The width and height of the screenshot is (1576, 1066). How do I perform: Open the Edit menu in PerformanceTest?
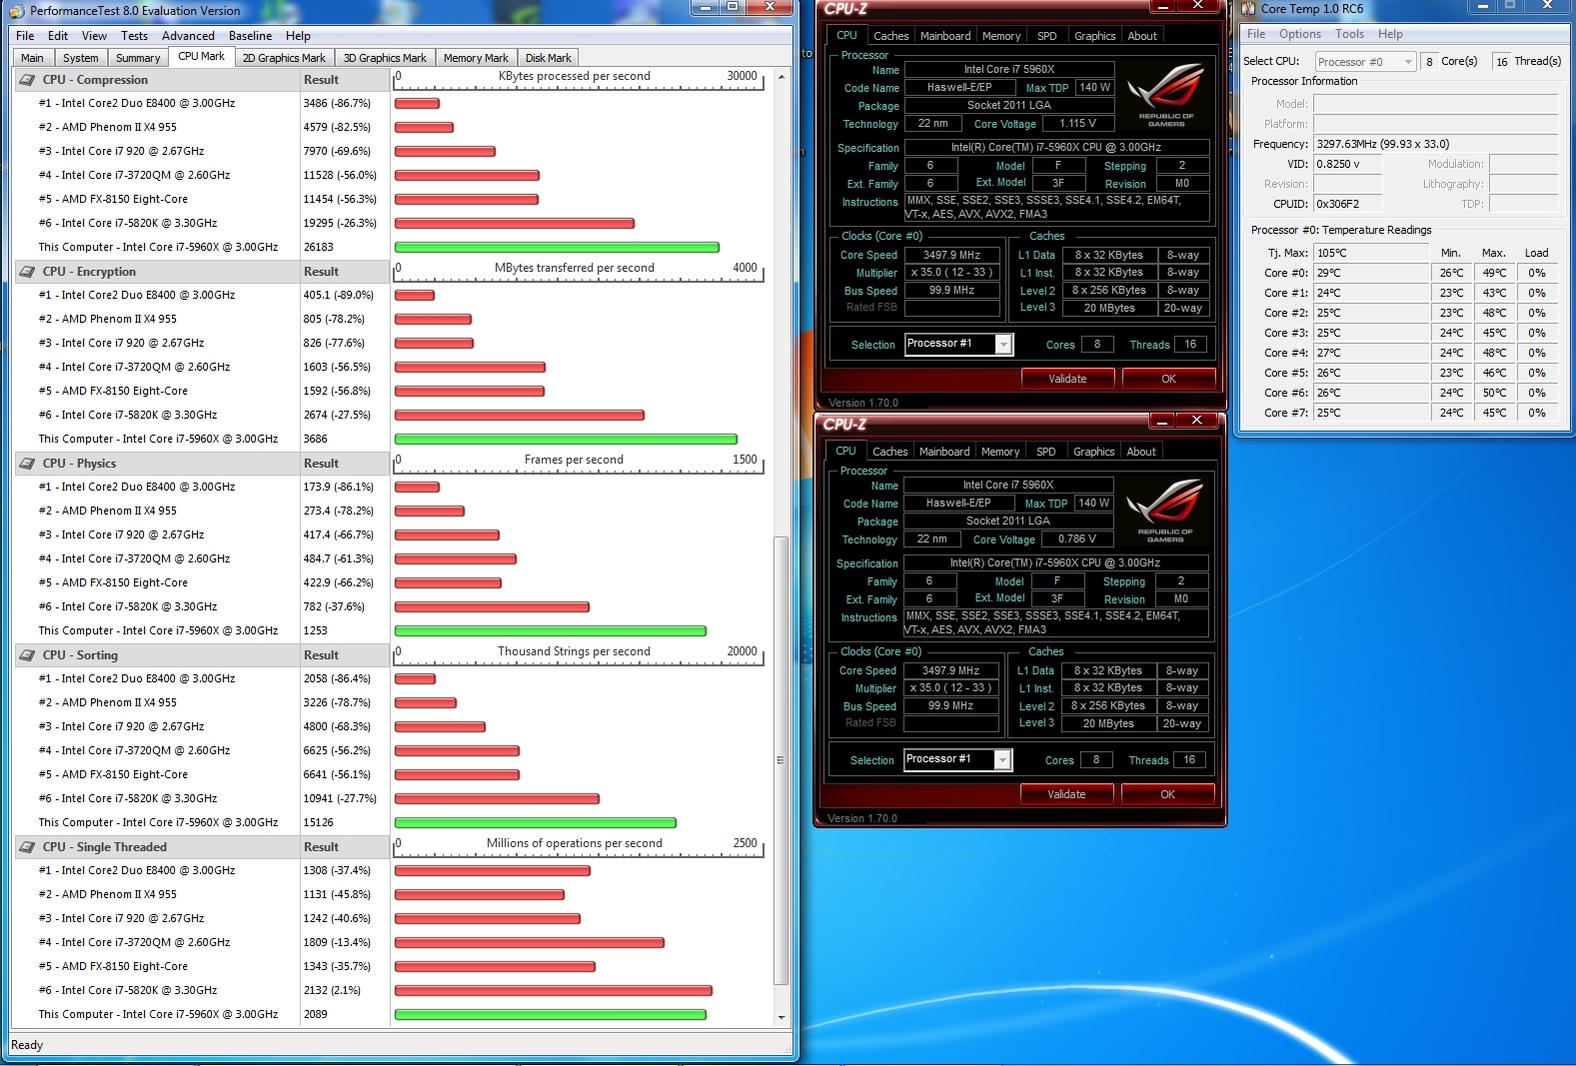click(x=59, y=35)
